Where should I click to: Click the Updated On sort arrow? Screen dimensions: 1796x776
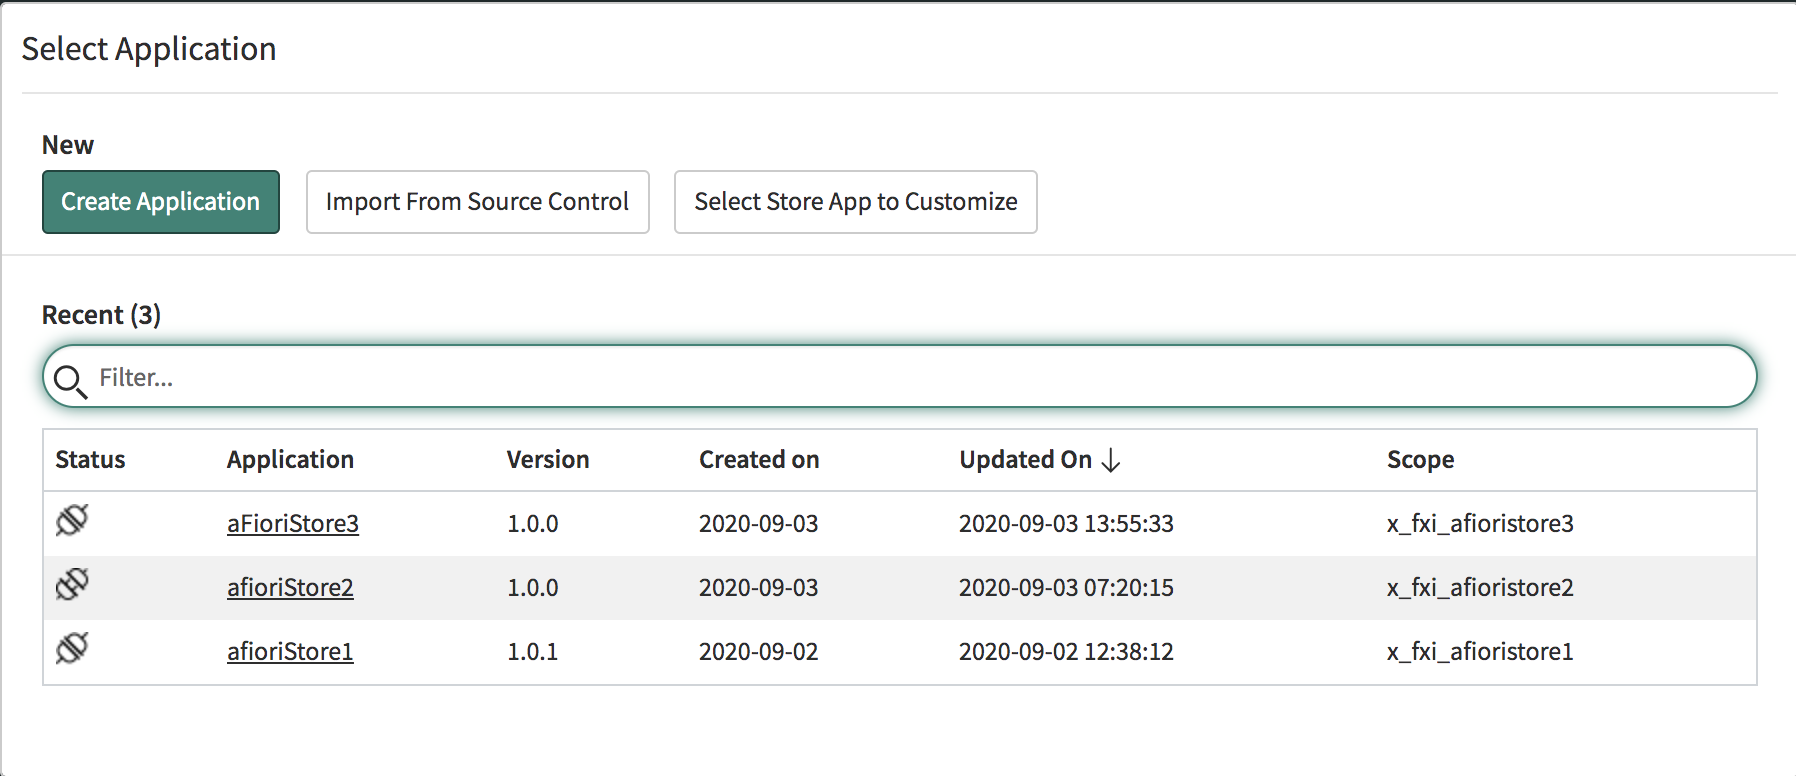(1110, 460)
